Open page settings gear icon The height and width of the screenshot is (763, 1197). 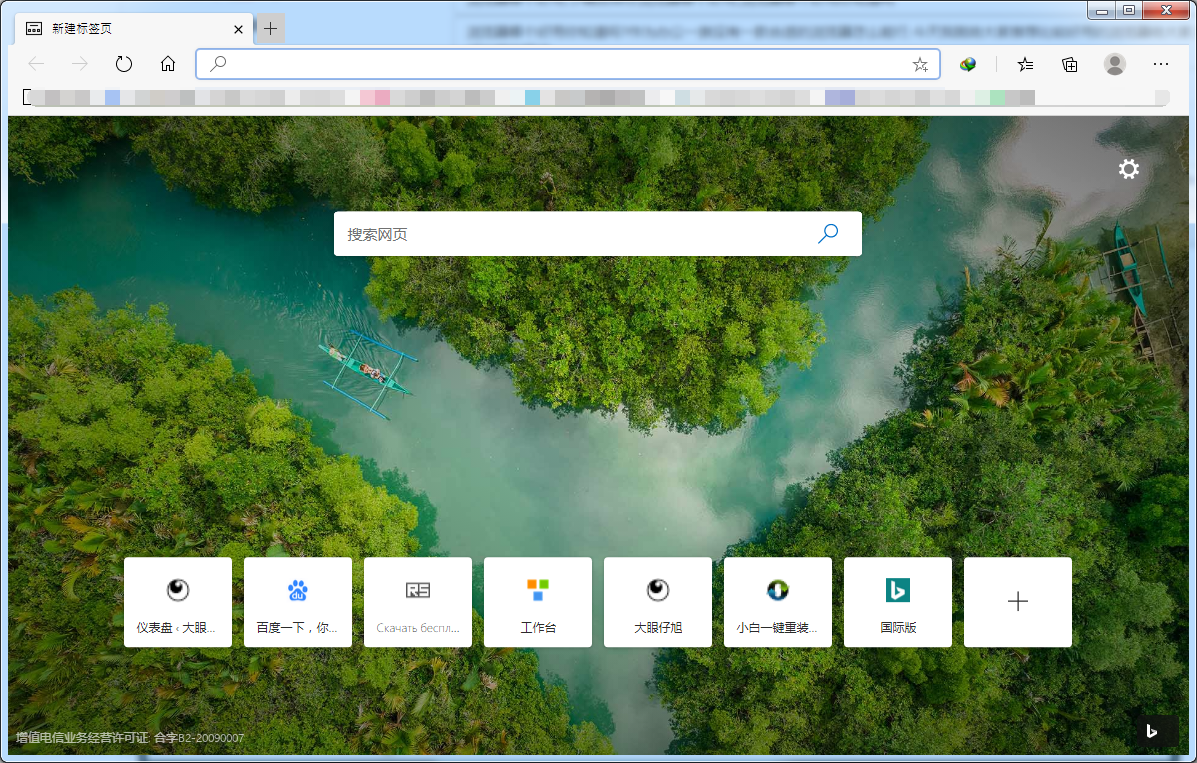(1128, 170)
